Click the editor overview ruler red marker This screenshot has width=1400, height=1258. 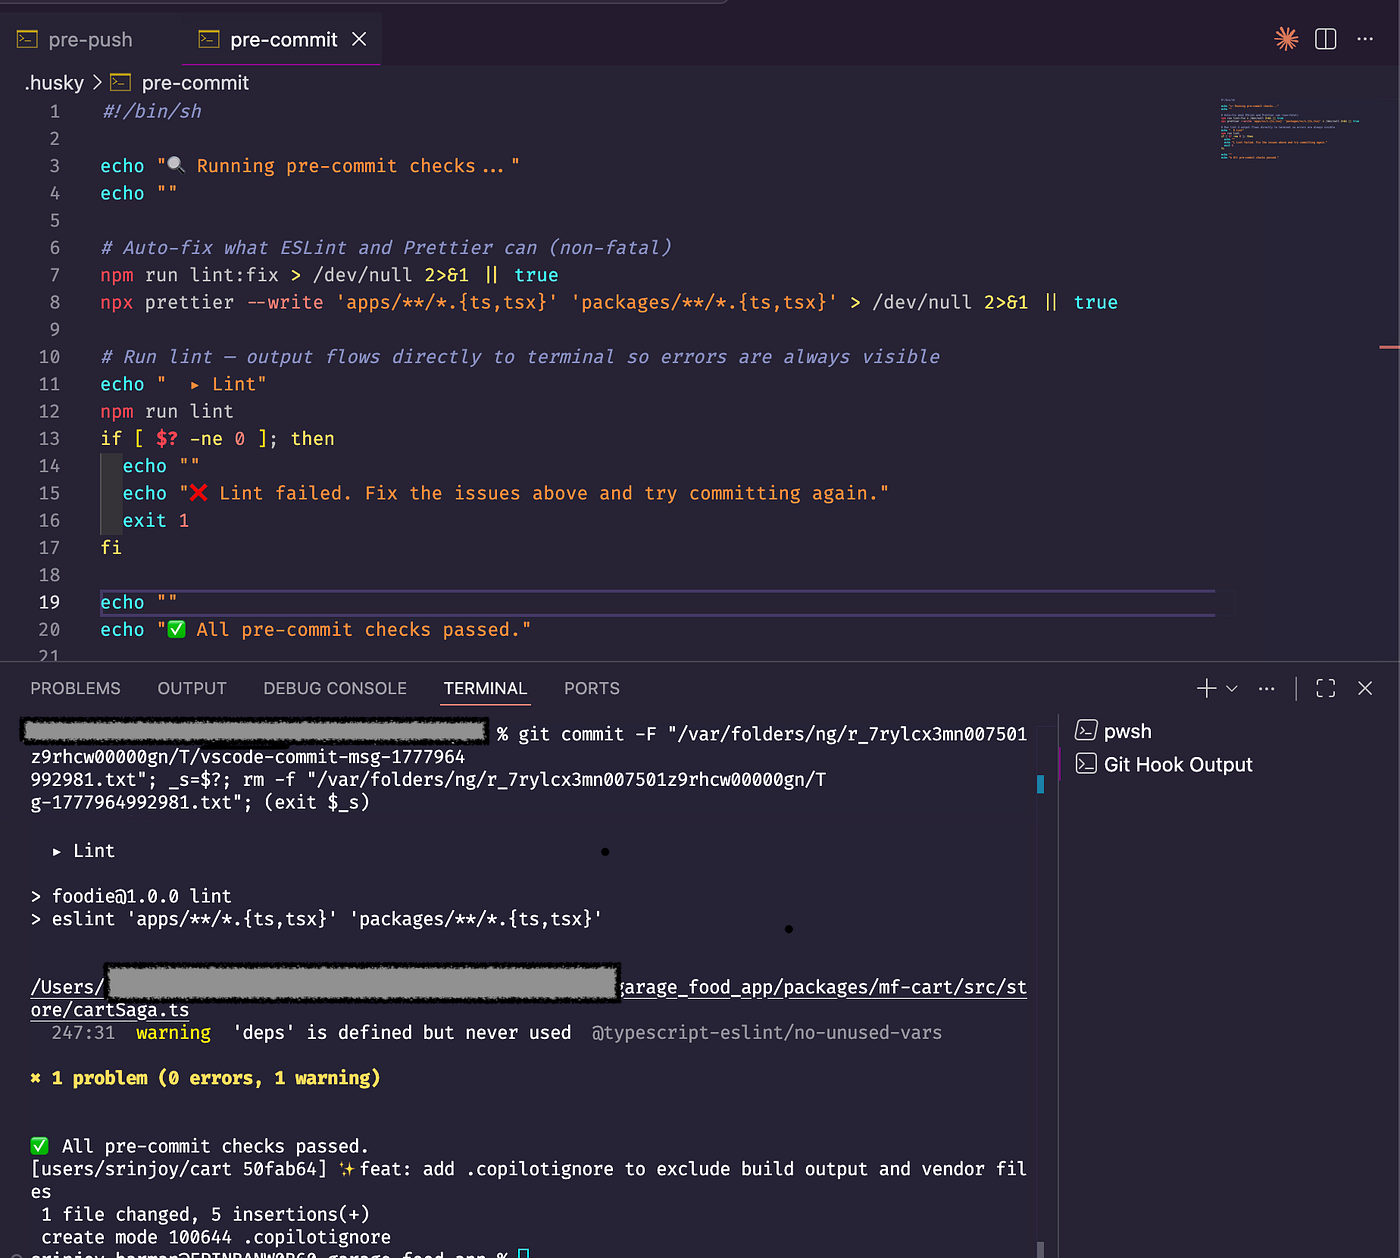[x=1388, y=347]
